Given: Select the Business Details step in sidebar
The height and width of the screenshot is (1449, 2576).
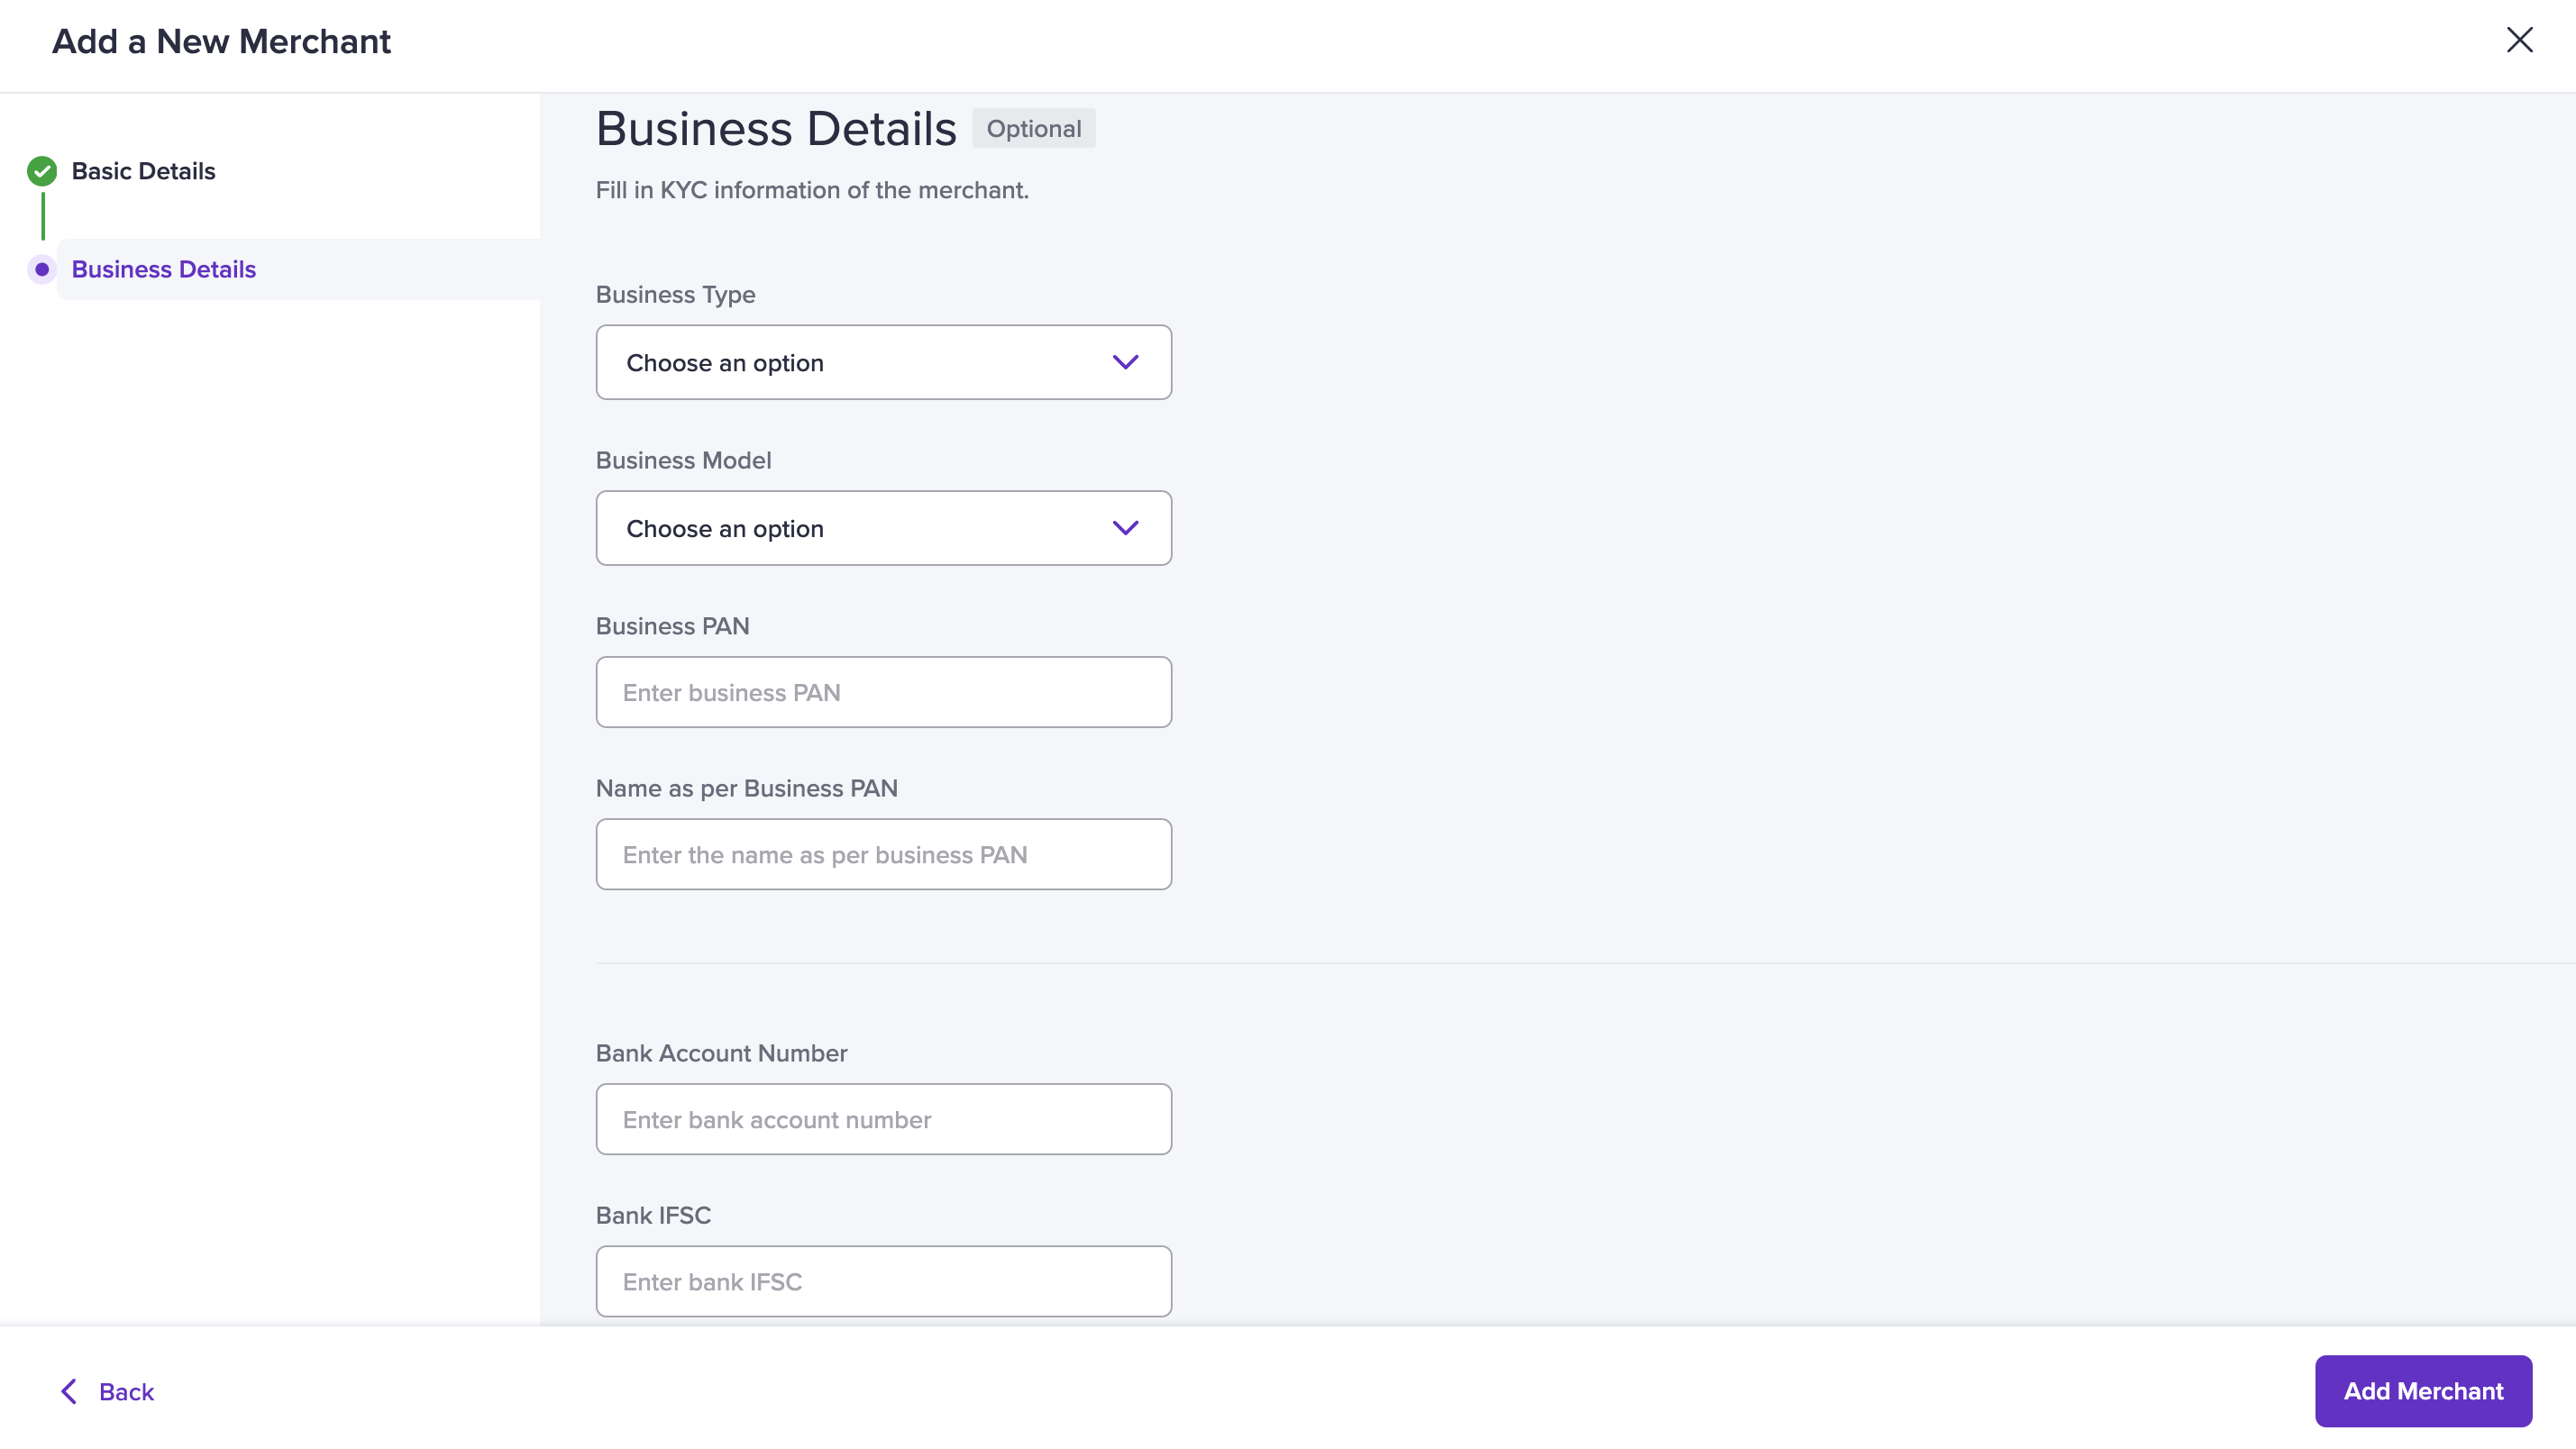Looking at the screenshot, I should tap(164, 269).
